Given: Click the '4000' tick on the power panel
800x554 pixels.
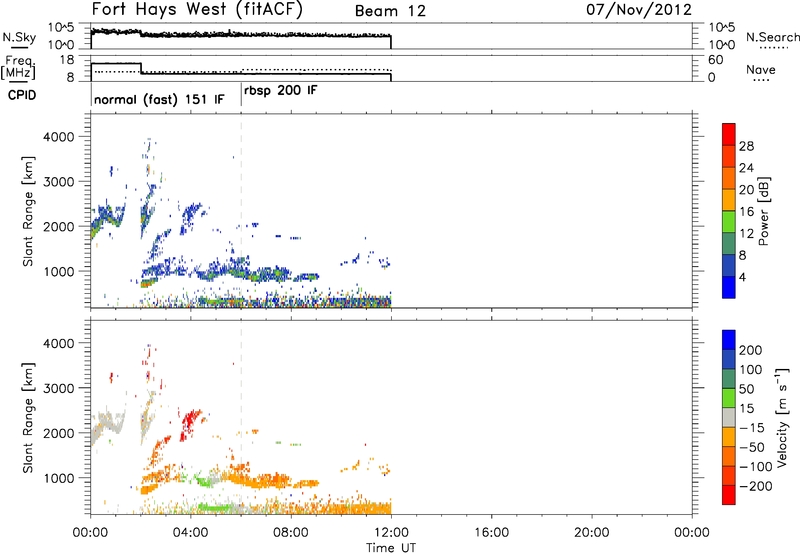Looking at the screenshot, I should 58,137.
